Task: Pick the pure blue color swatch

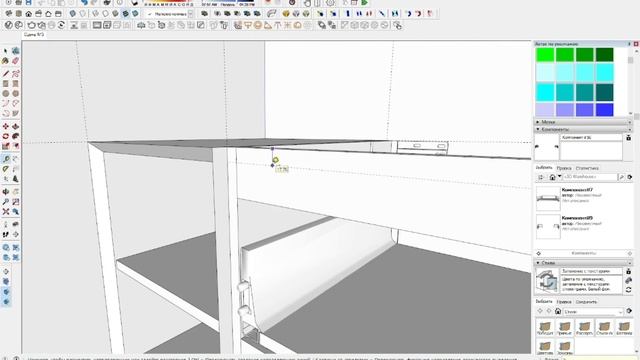Action: pos(604,109)
